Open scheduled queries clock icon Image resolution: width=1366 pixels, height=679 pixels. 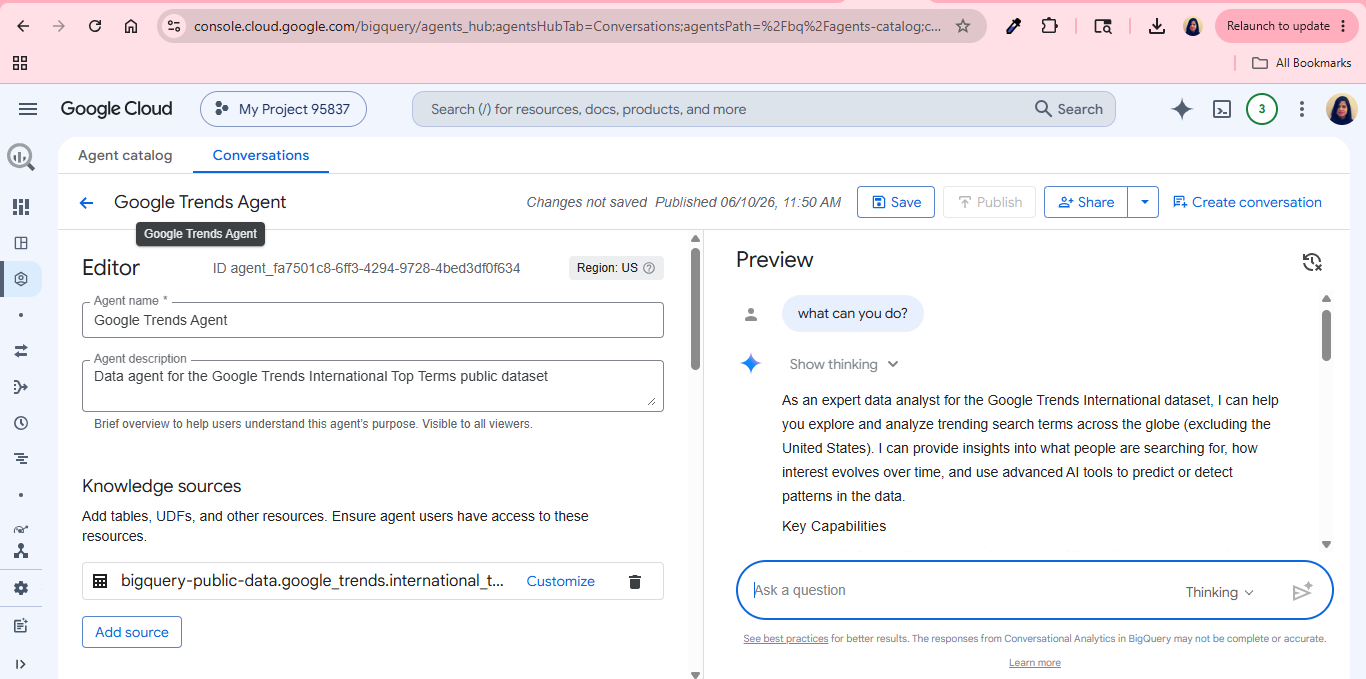pos(21,423)
